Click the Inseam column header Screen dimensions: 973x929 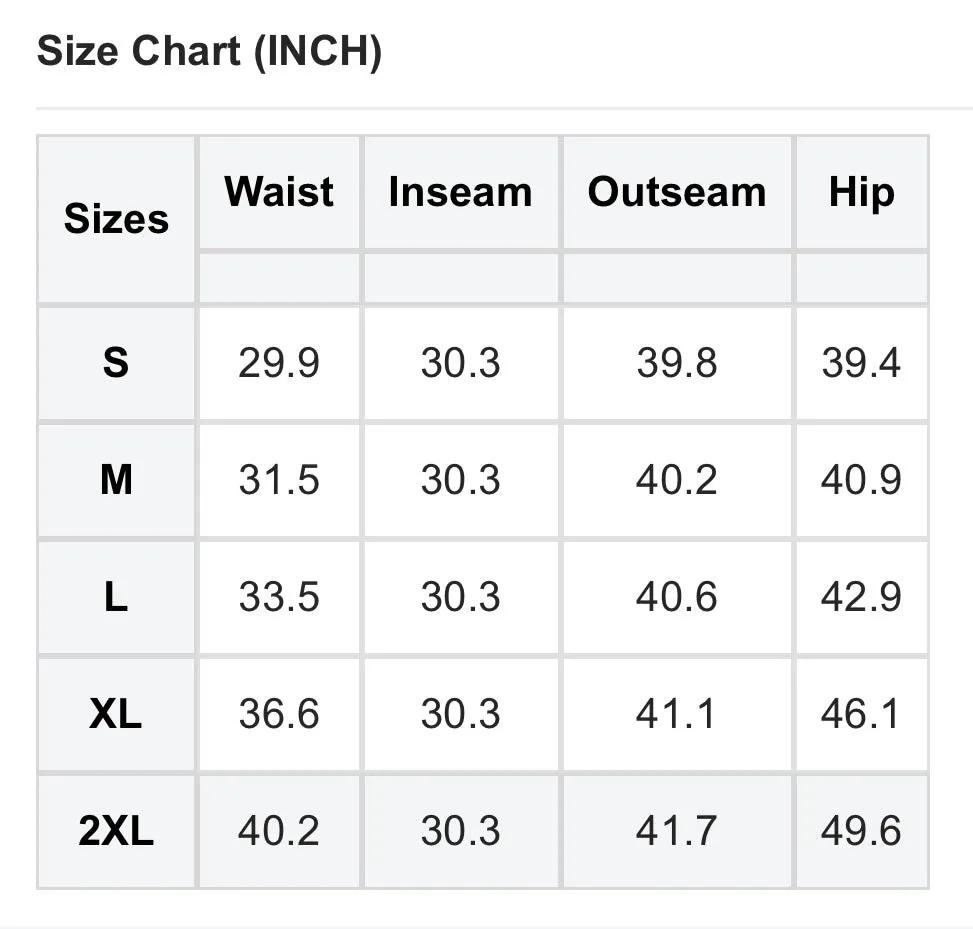[460, 191]
